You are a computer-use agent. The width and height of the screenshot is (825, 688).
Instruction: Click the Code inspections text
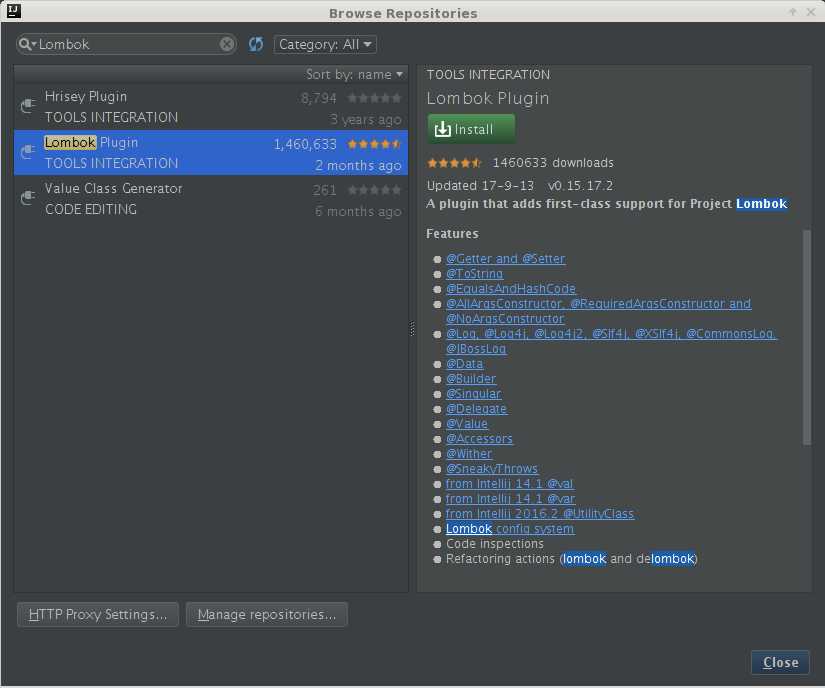pyautogui.click(x=495, y=543)
